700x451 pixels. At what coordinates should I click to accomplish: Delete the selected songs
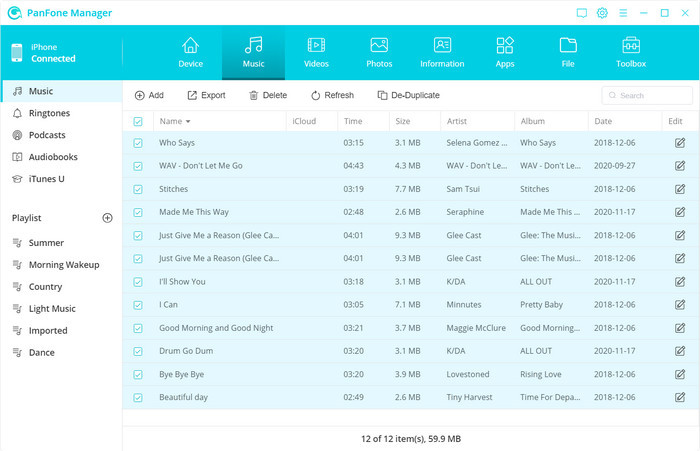click(x=268, y=95)
